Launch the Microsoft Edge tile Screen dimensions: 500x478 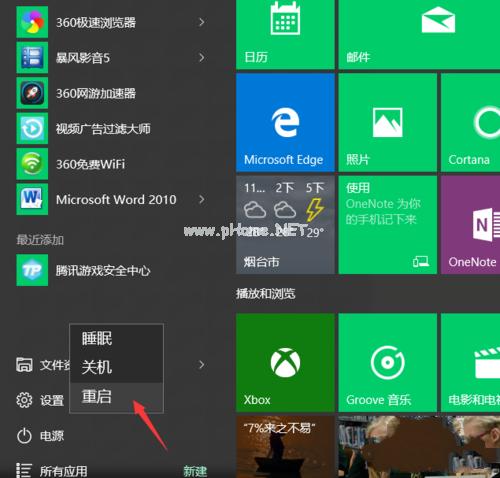pos(285,122)
